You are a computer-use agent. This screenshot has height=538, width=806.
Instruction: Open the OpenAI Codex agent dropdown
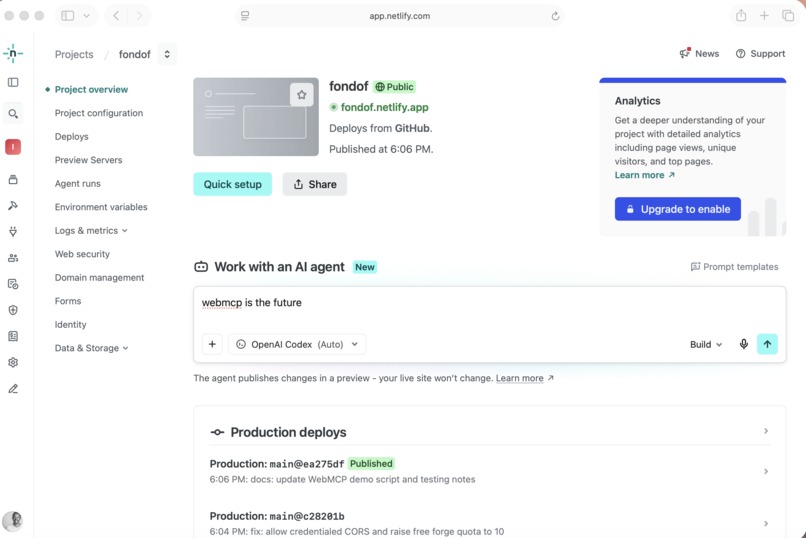297,344
